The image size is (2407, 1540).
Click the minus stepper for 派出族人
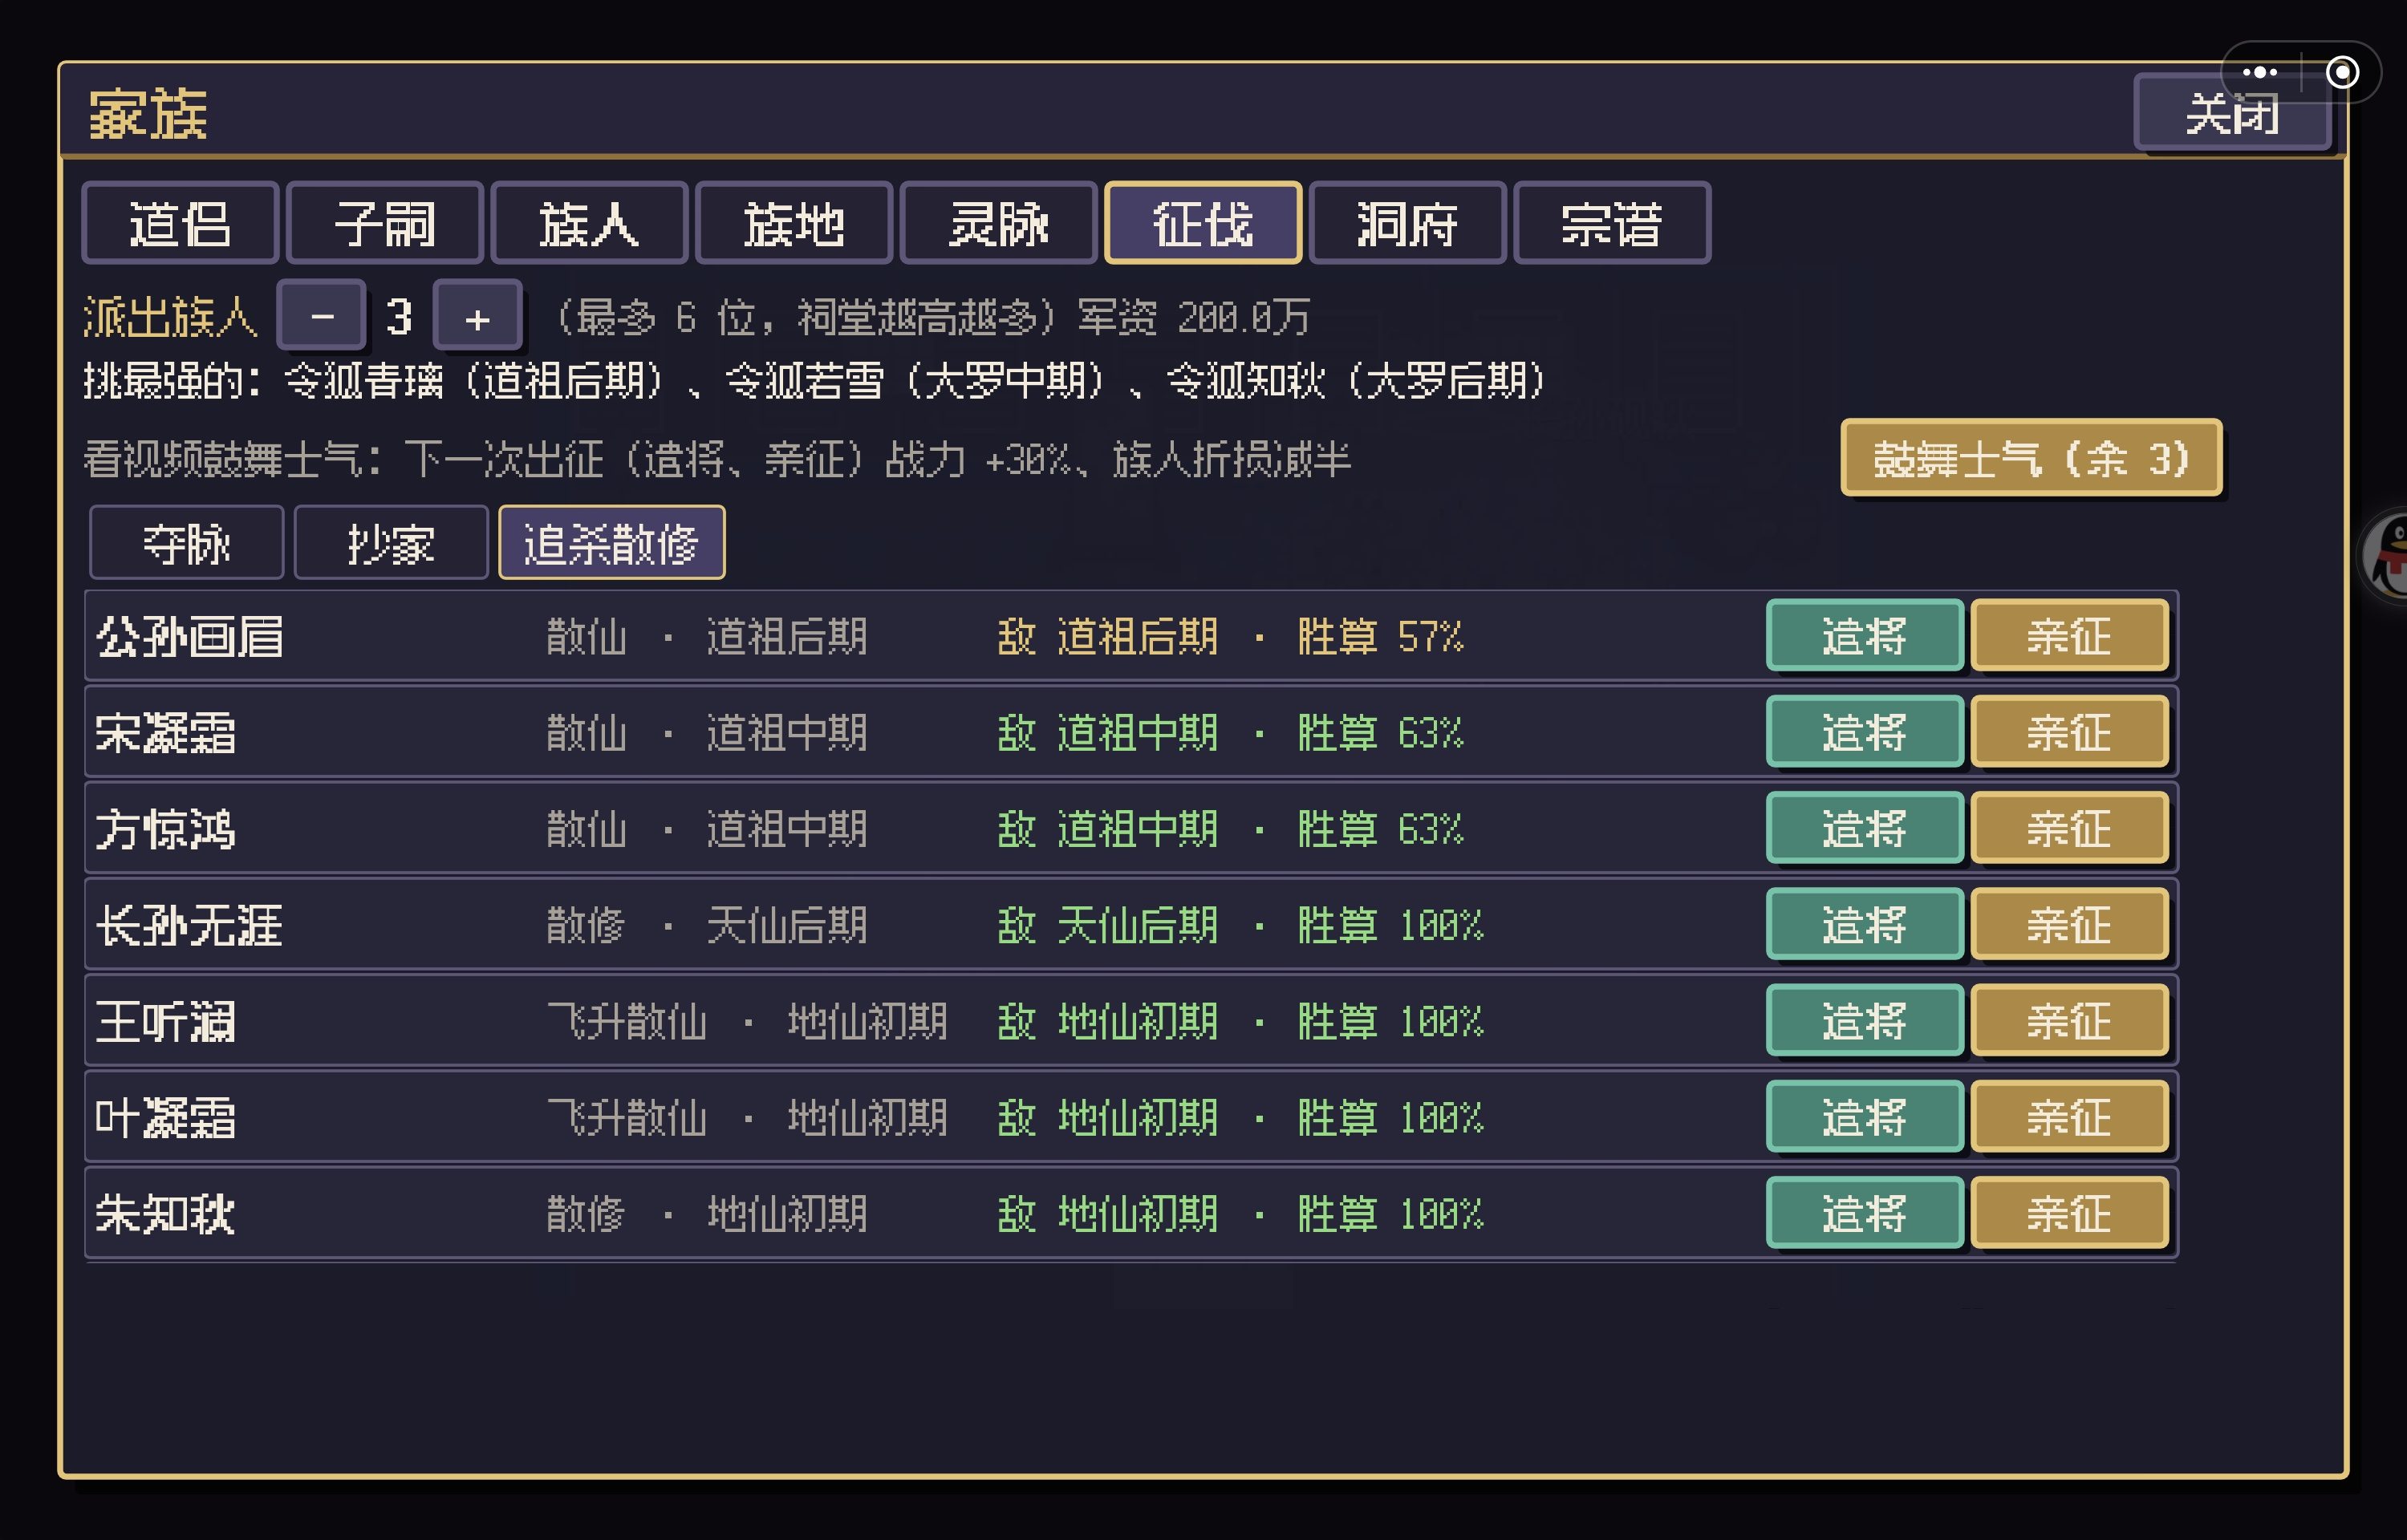(321, 315)
